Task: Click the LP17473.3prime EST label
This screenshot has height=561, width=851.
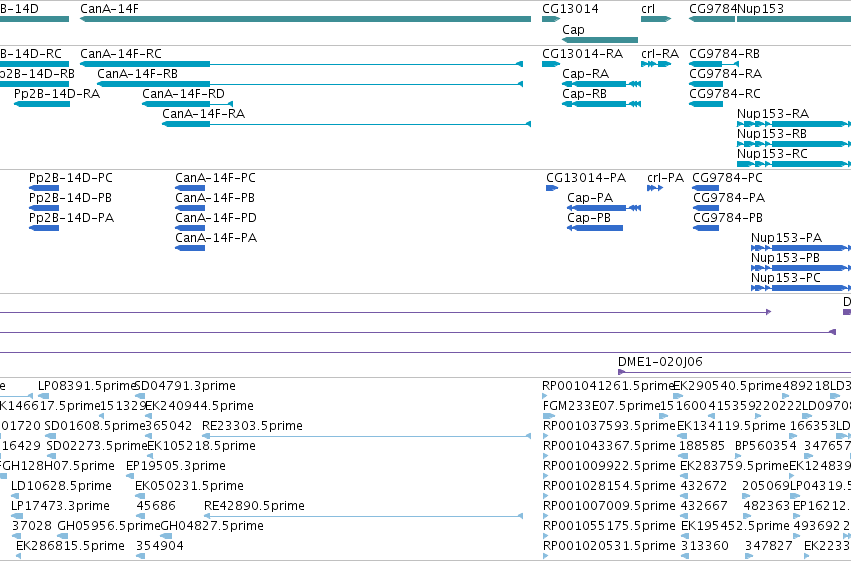Action: [x=60, y=506]
